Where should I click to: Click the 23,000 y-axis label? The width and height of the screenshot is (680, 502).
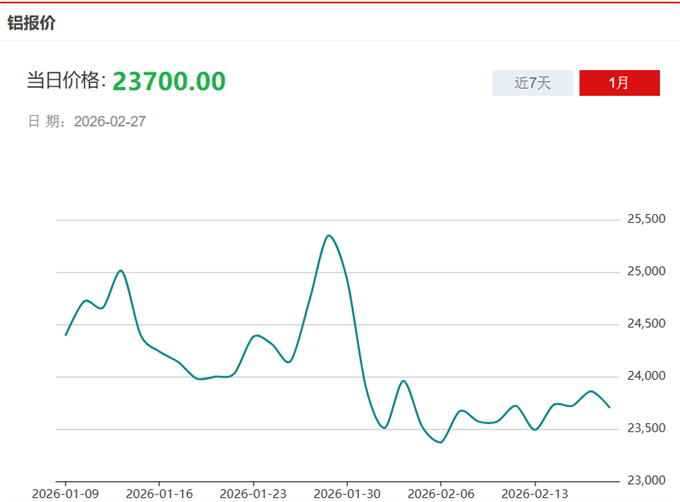tap(645, 481)
